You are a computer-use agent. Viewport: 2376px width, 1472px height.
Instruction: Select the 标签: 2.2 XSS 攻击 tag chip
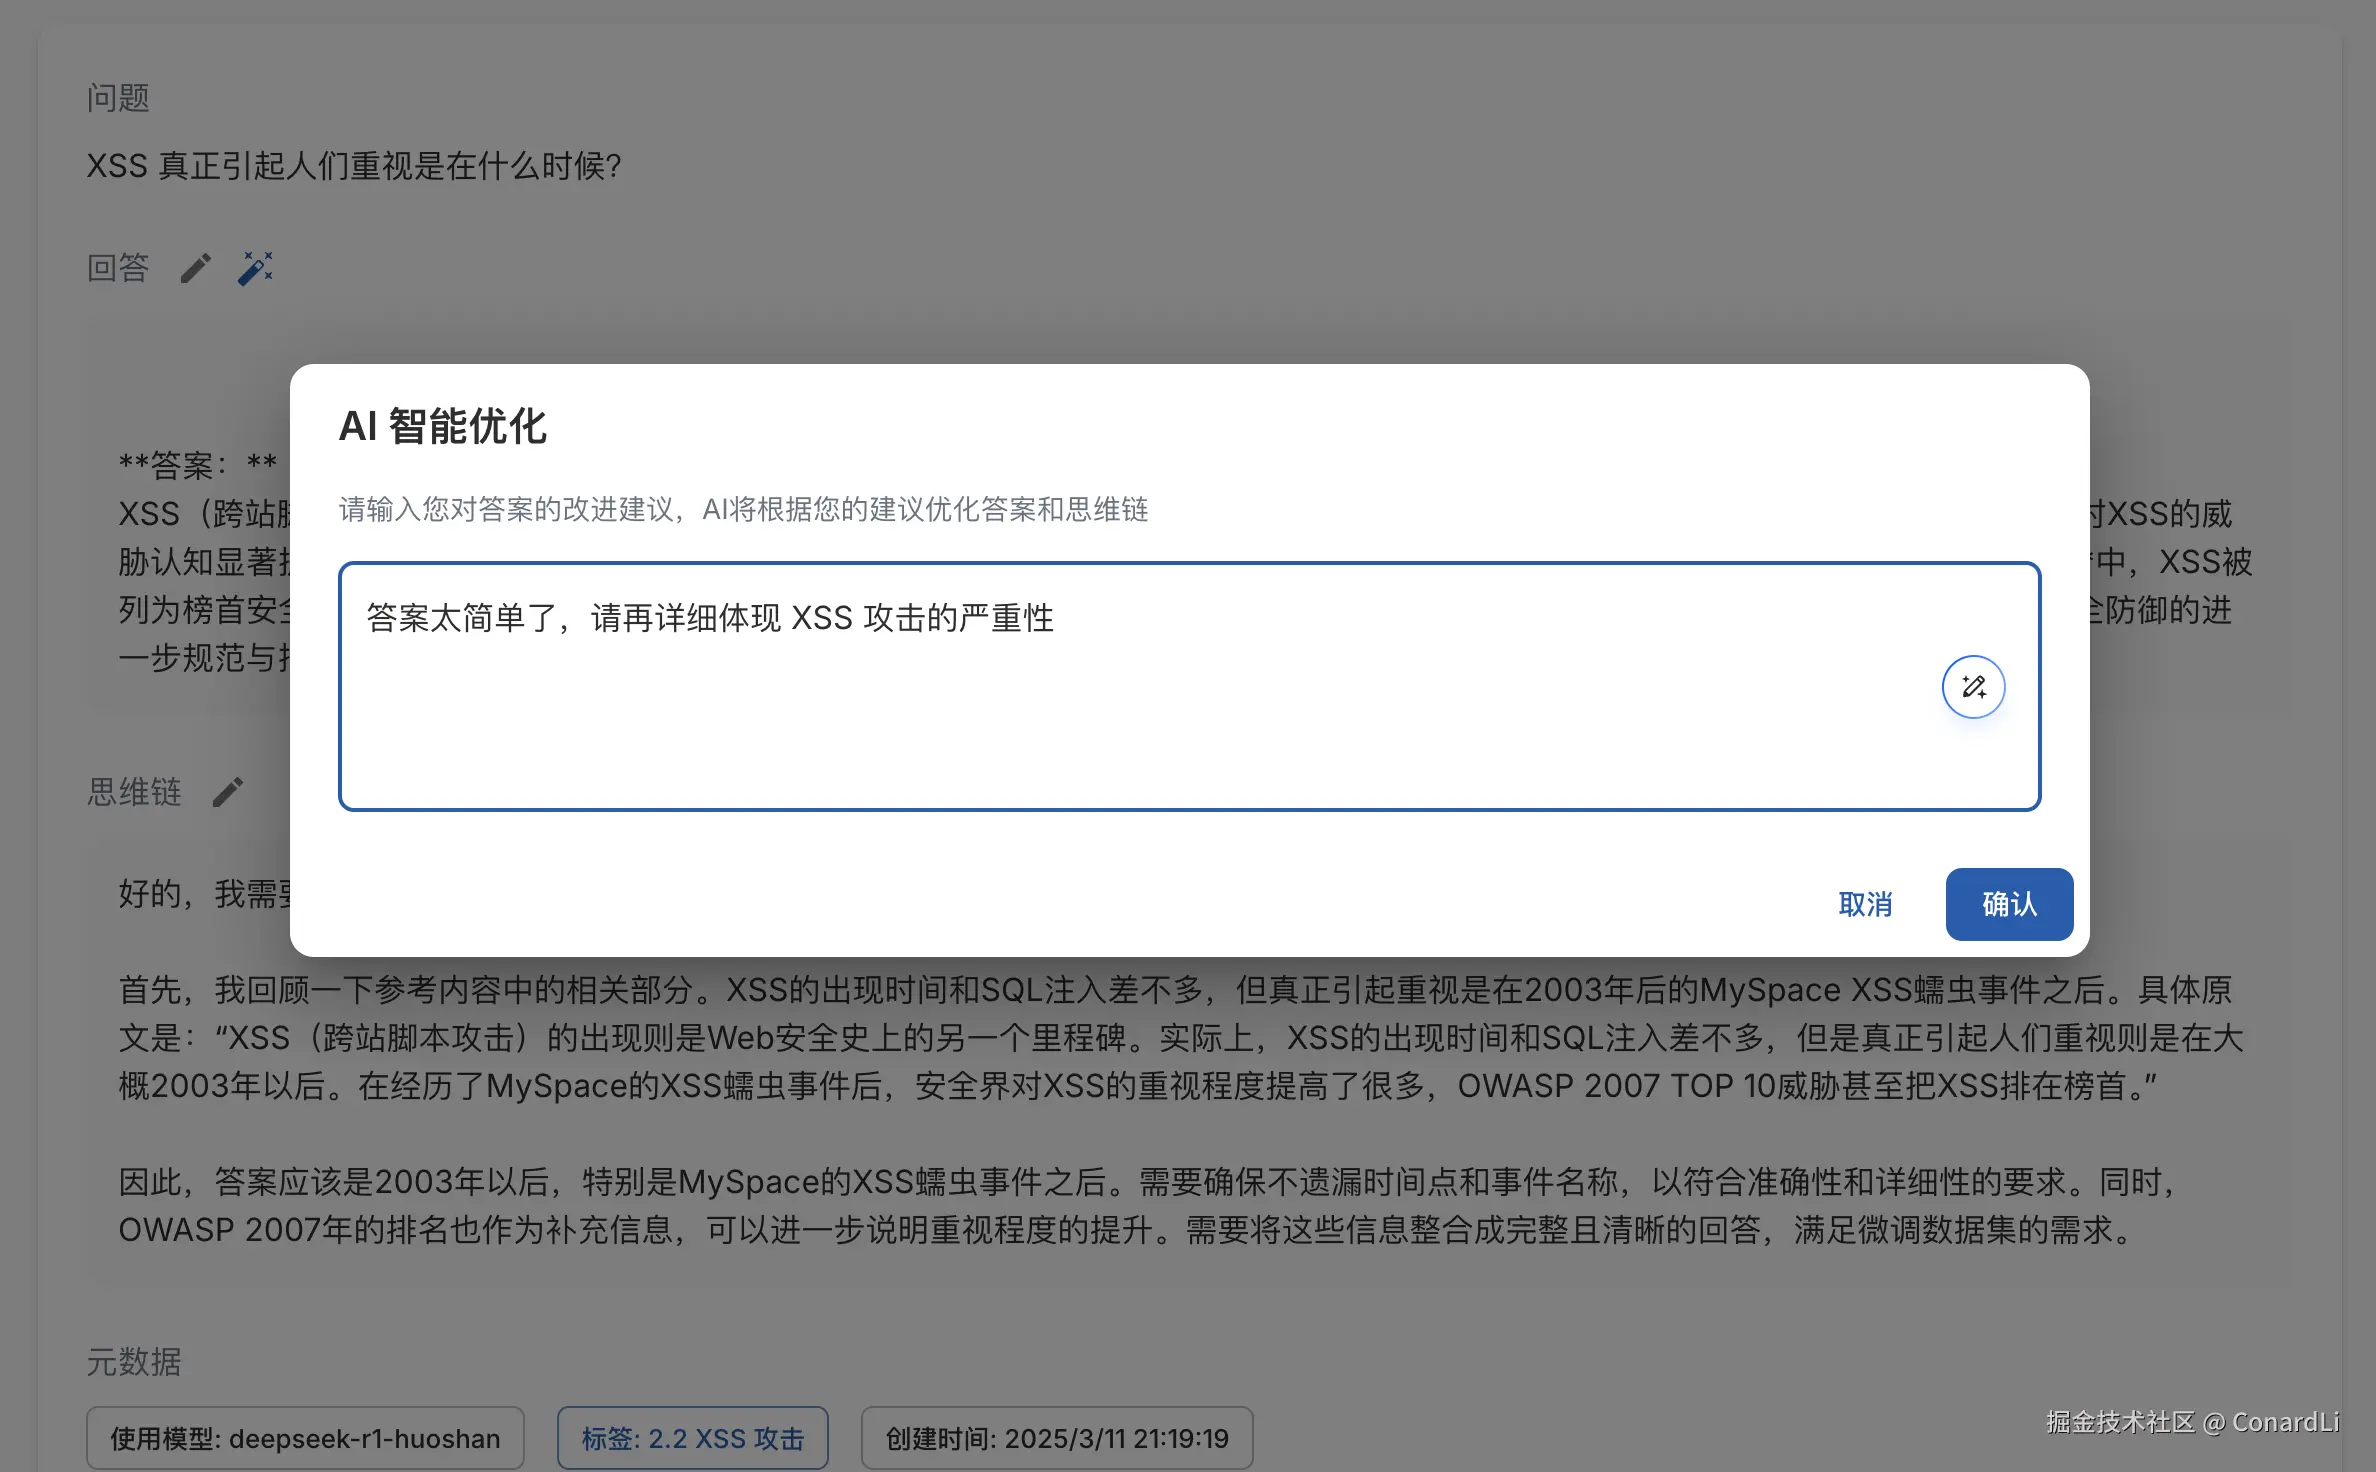coord(692,1438)
